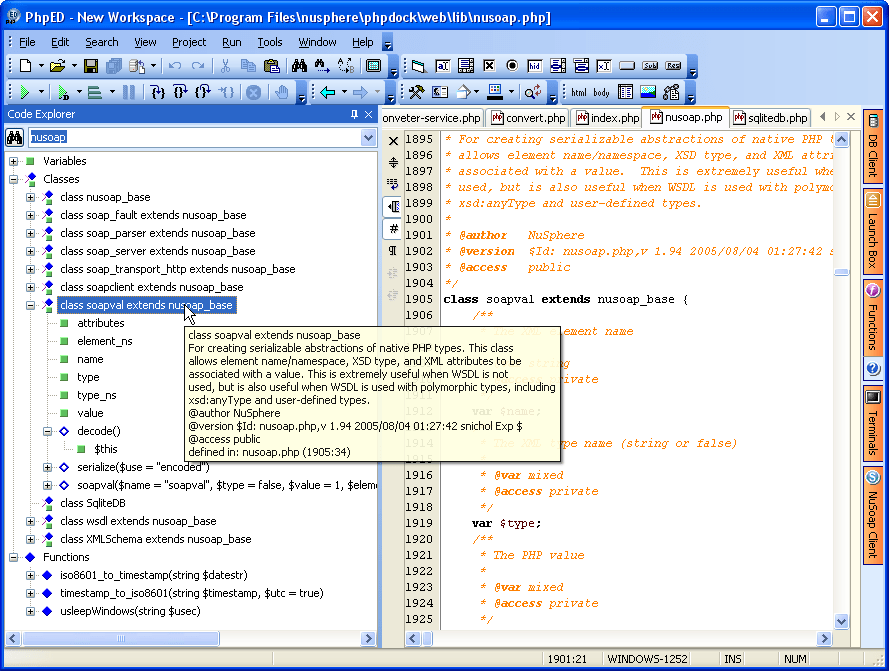Collapse the class soapval tree node
This screenshot has height=671, width=889.
tap(30, 305)
